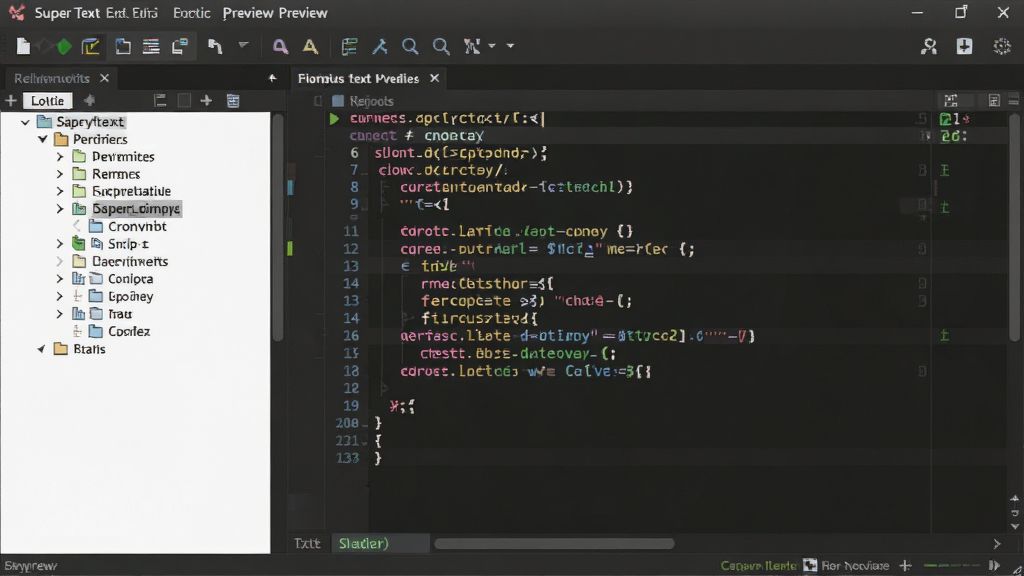Click the layout icon above the editor's right gutter
Image resolution: width=1024 pixels, height=576 pixels.
951,101
